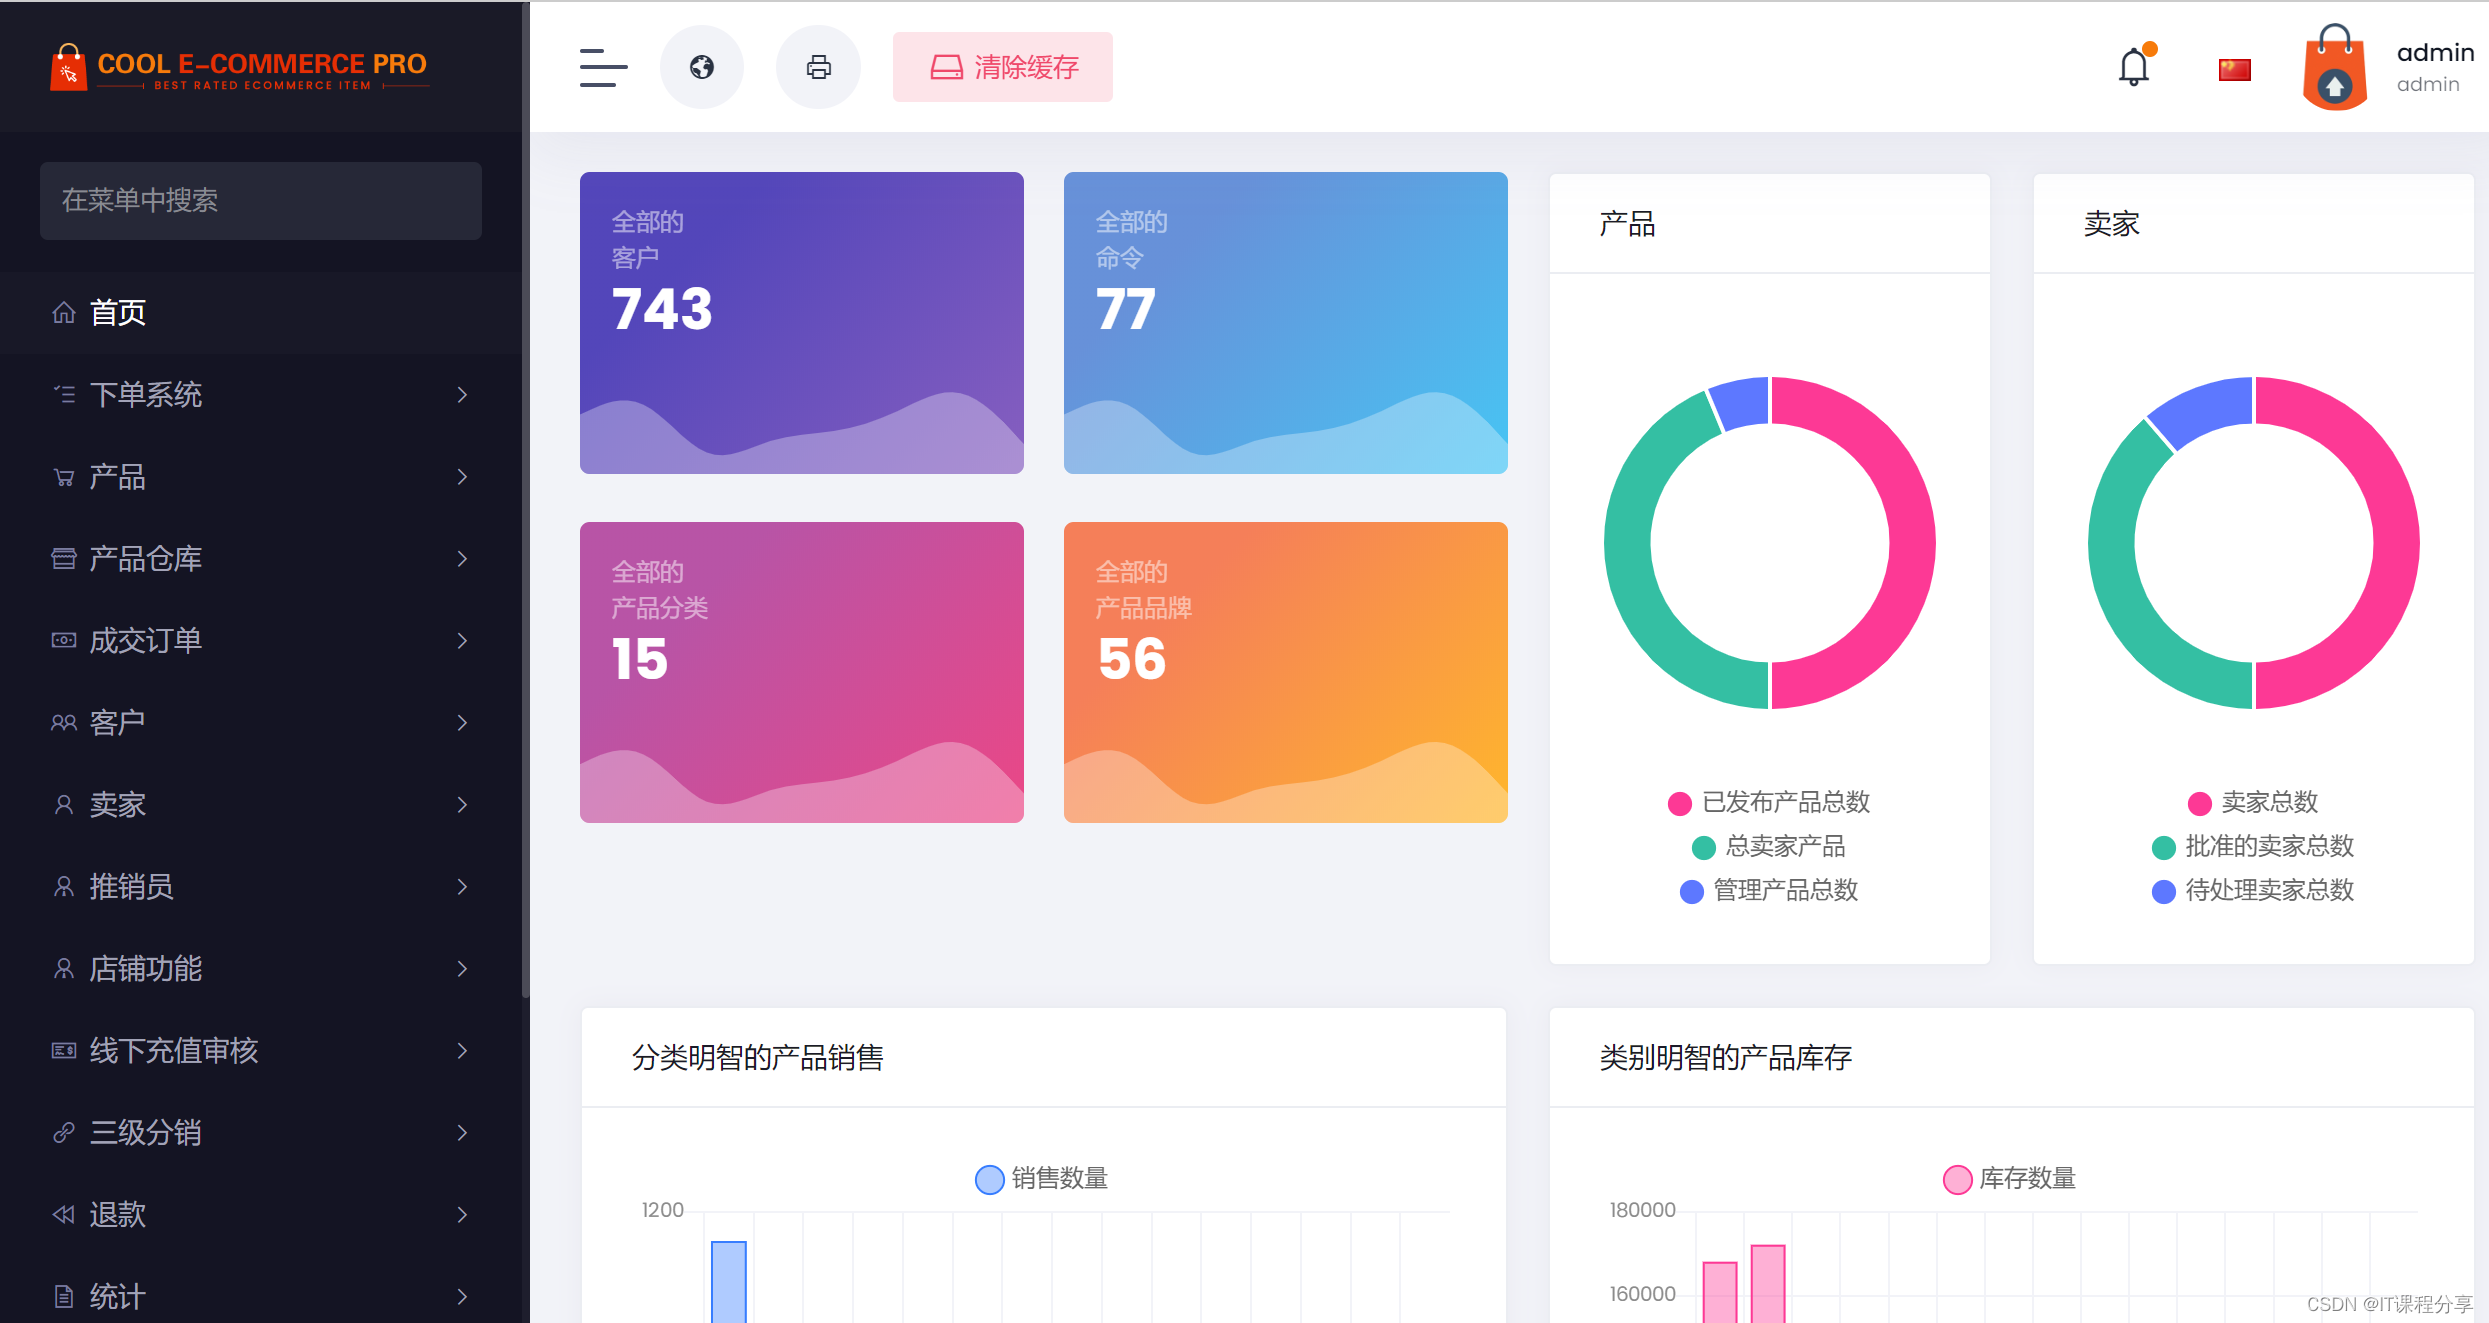Select 三级分销 in the sidebar
Image resolution: width=2489 pixels, height=1323 pixels.
tap(146, 1133)
